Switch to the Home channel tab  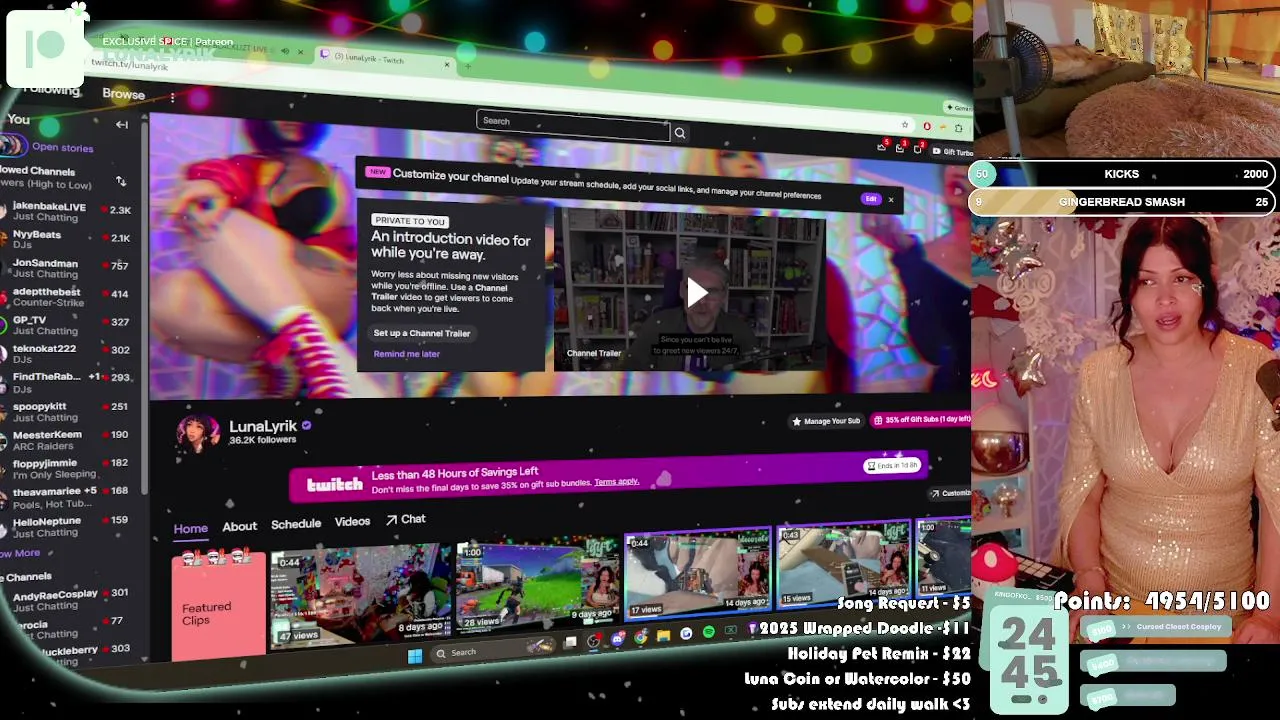point(190,528)
